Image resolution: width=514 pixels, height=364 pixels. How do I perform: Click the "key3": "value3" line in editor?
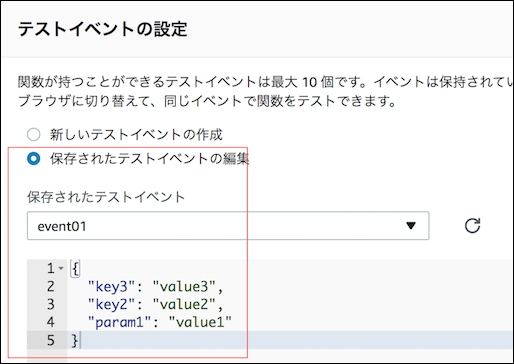click(x=155, y=286)
